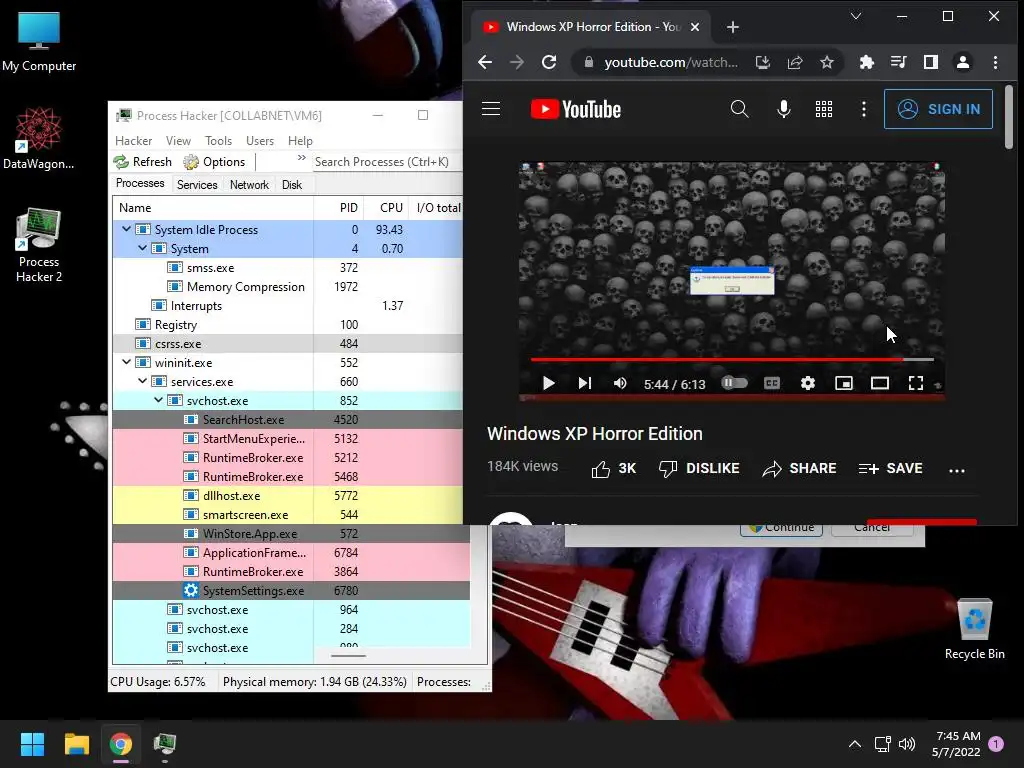The width and height of the screenshot is (1024, 768).
Task: Click the Search Processes field
Action: click(387, 162)
